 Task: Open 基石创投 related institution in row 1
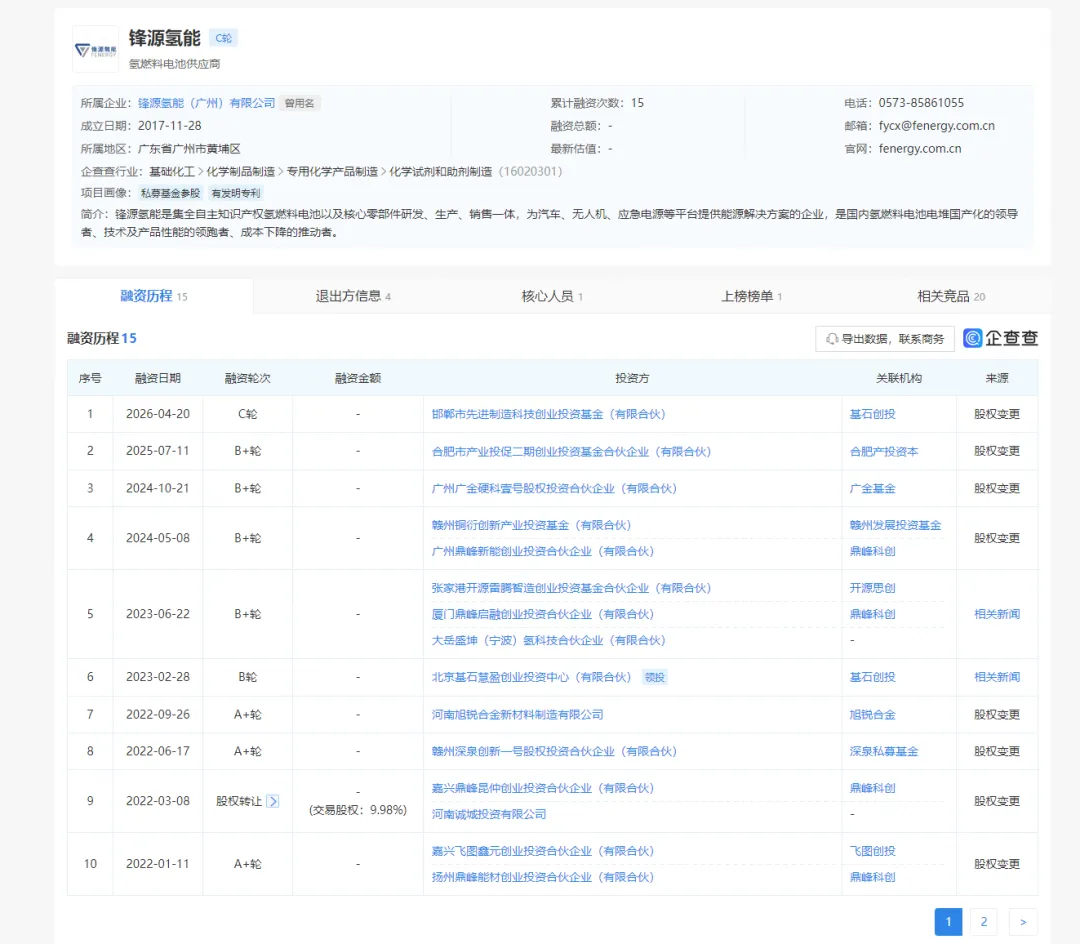[x=872, y=414]
